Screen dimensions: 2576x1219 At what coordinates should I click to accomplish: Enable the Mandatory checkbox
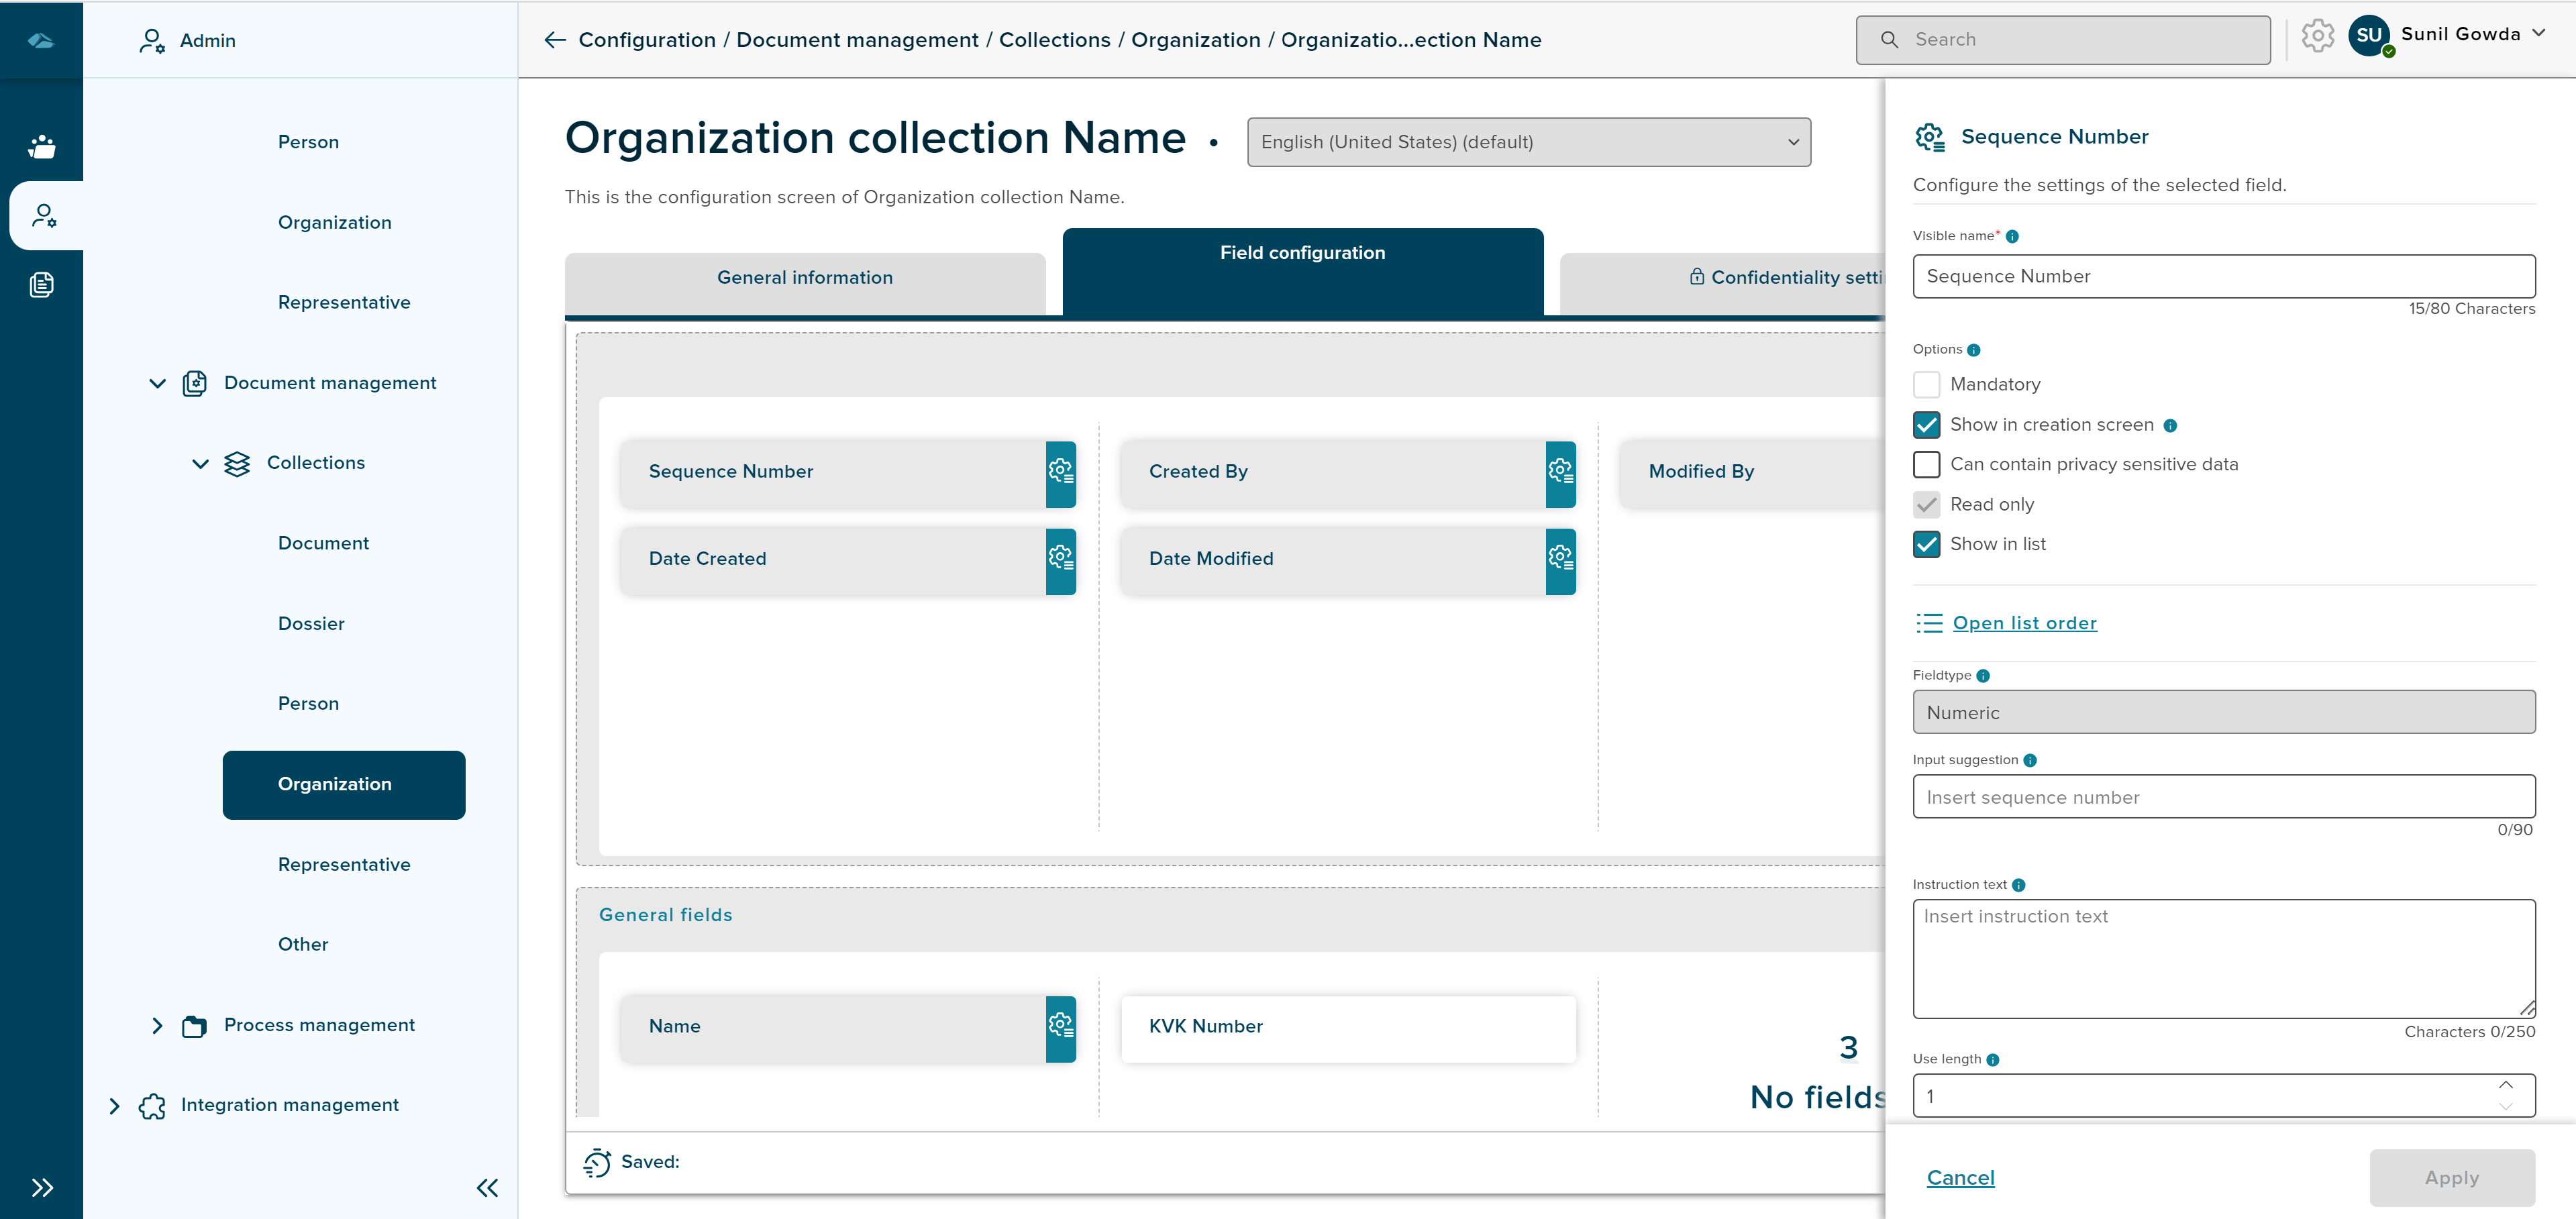tap(1926, 385)
